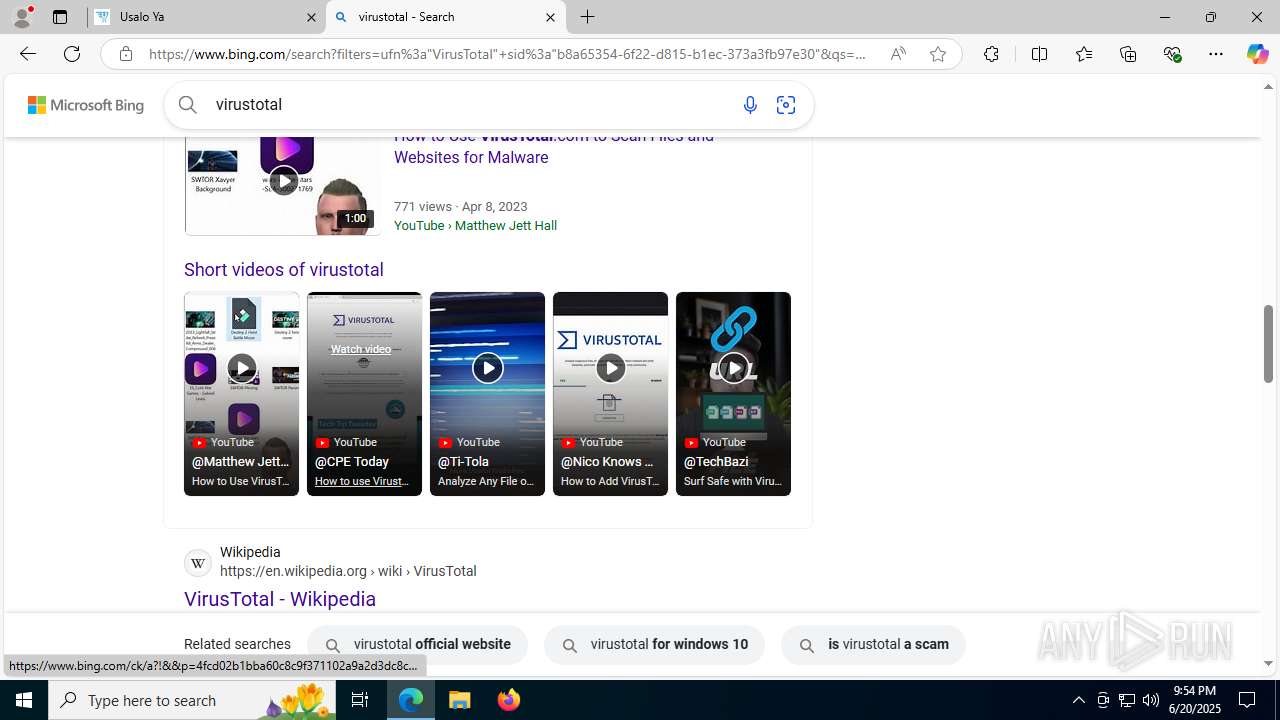Viewport: 1280px width, 720px height.
Task: Open the browser profile avatar
Action: point(22,17)
